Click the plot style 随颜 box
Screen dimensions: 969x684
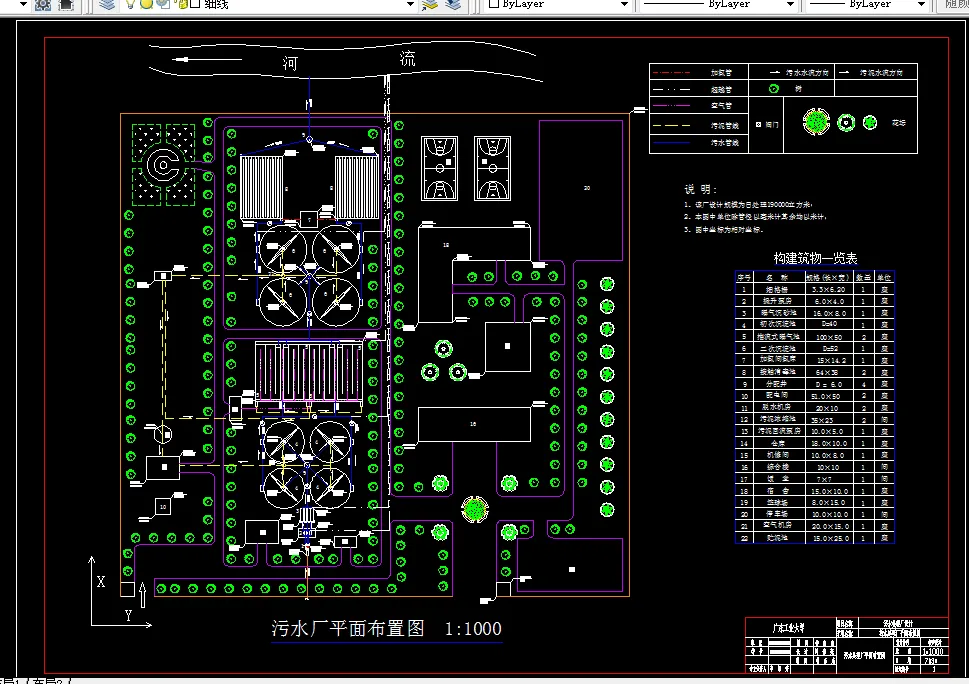(x=955, y=4)
